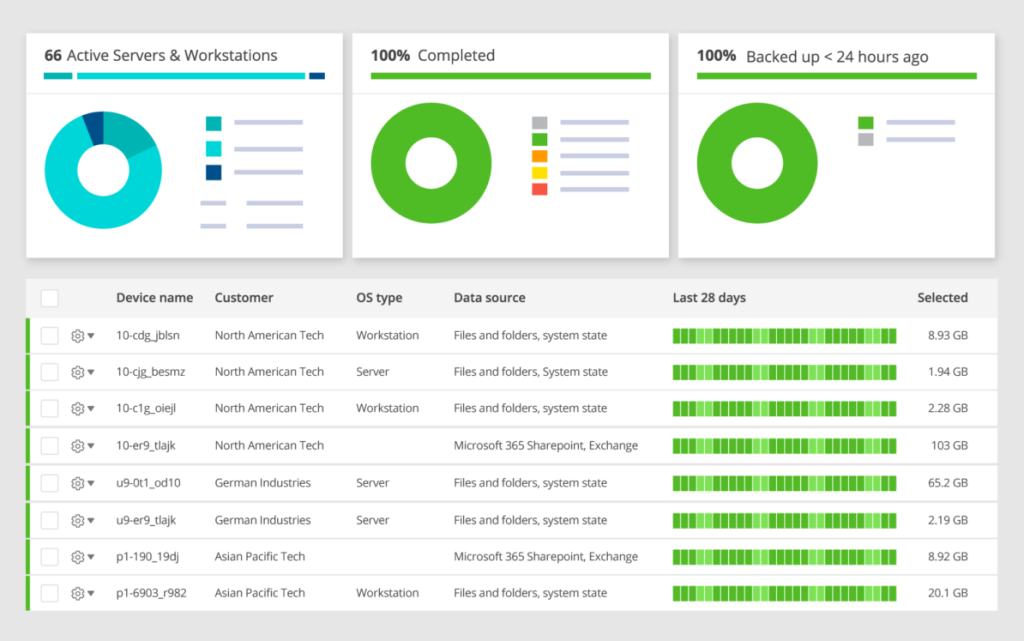Tick the checkbox for p1-6903_r982
Image resolution: width=1024 pixels, height=641 pixels.
click(x=50, y=593)
